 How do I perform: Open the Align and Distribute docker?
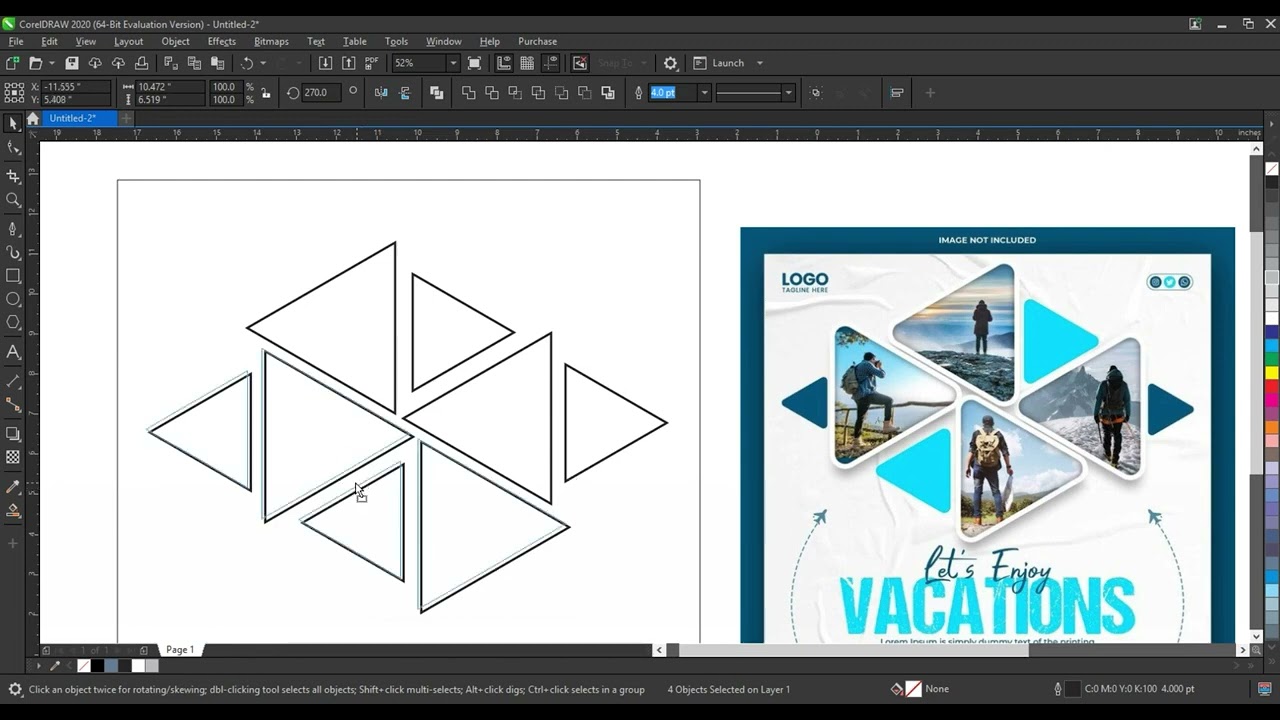[x=897, y=93]
